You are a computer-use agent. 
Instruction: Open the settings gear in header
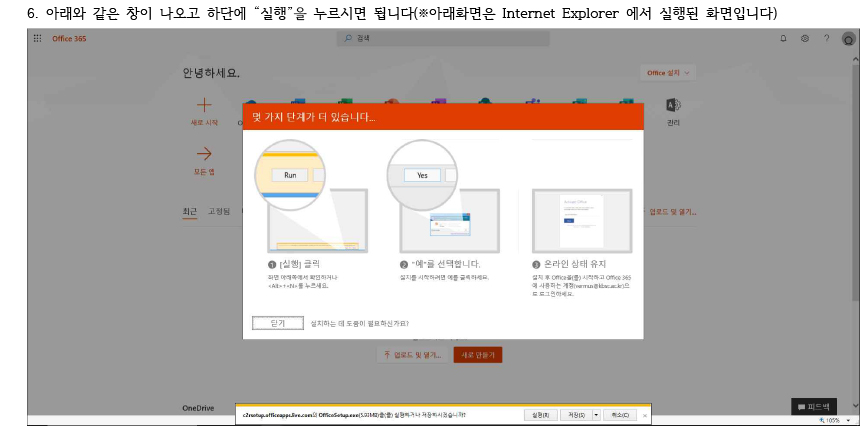pos(805,38)
